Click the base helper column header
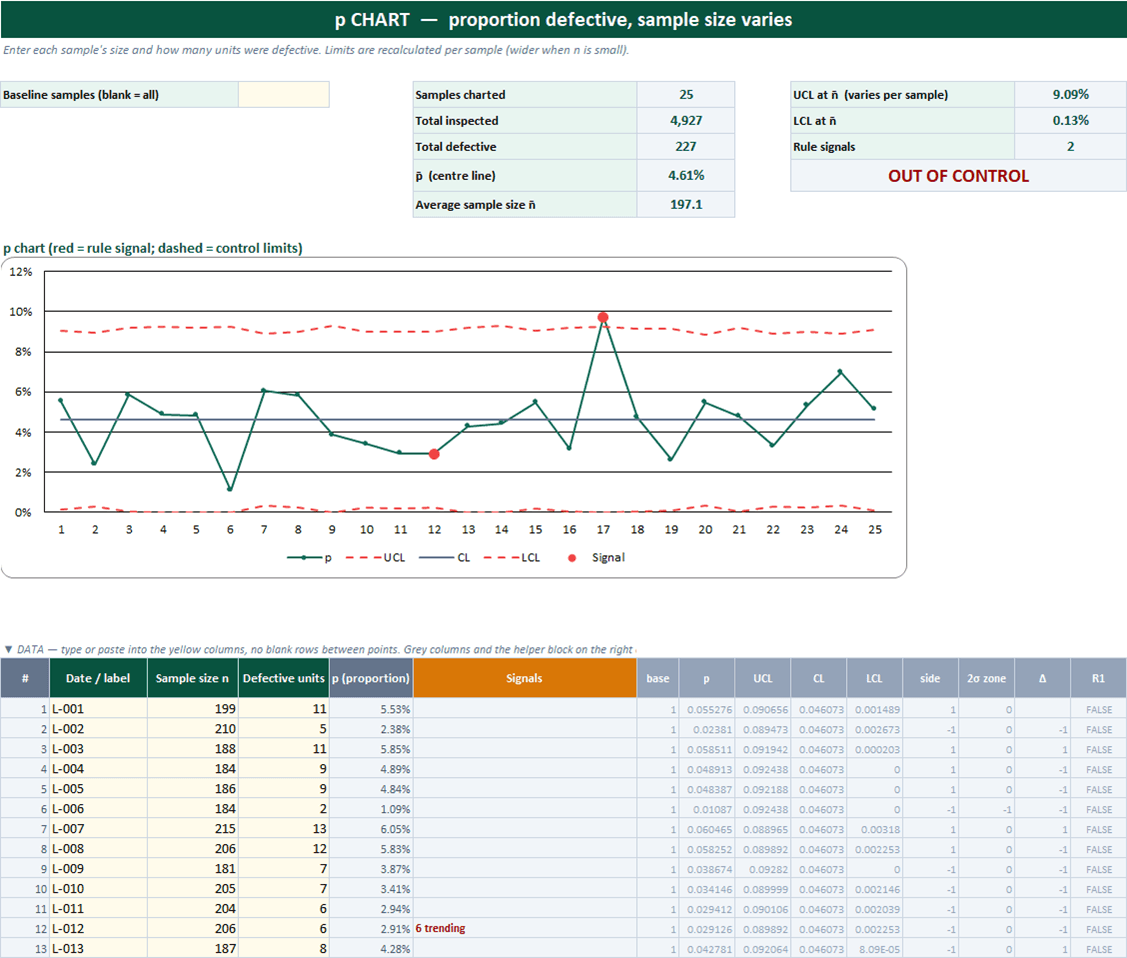Screen dimensions: 1127x958 point(658,678)
